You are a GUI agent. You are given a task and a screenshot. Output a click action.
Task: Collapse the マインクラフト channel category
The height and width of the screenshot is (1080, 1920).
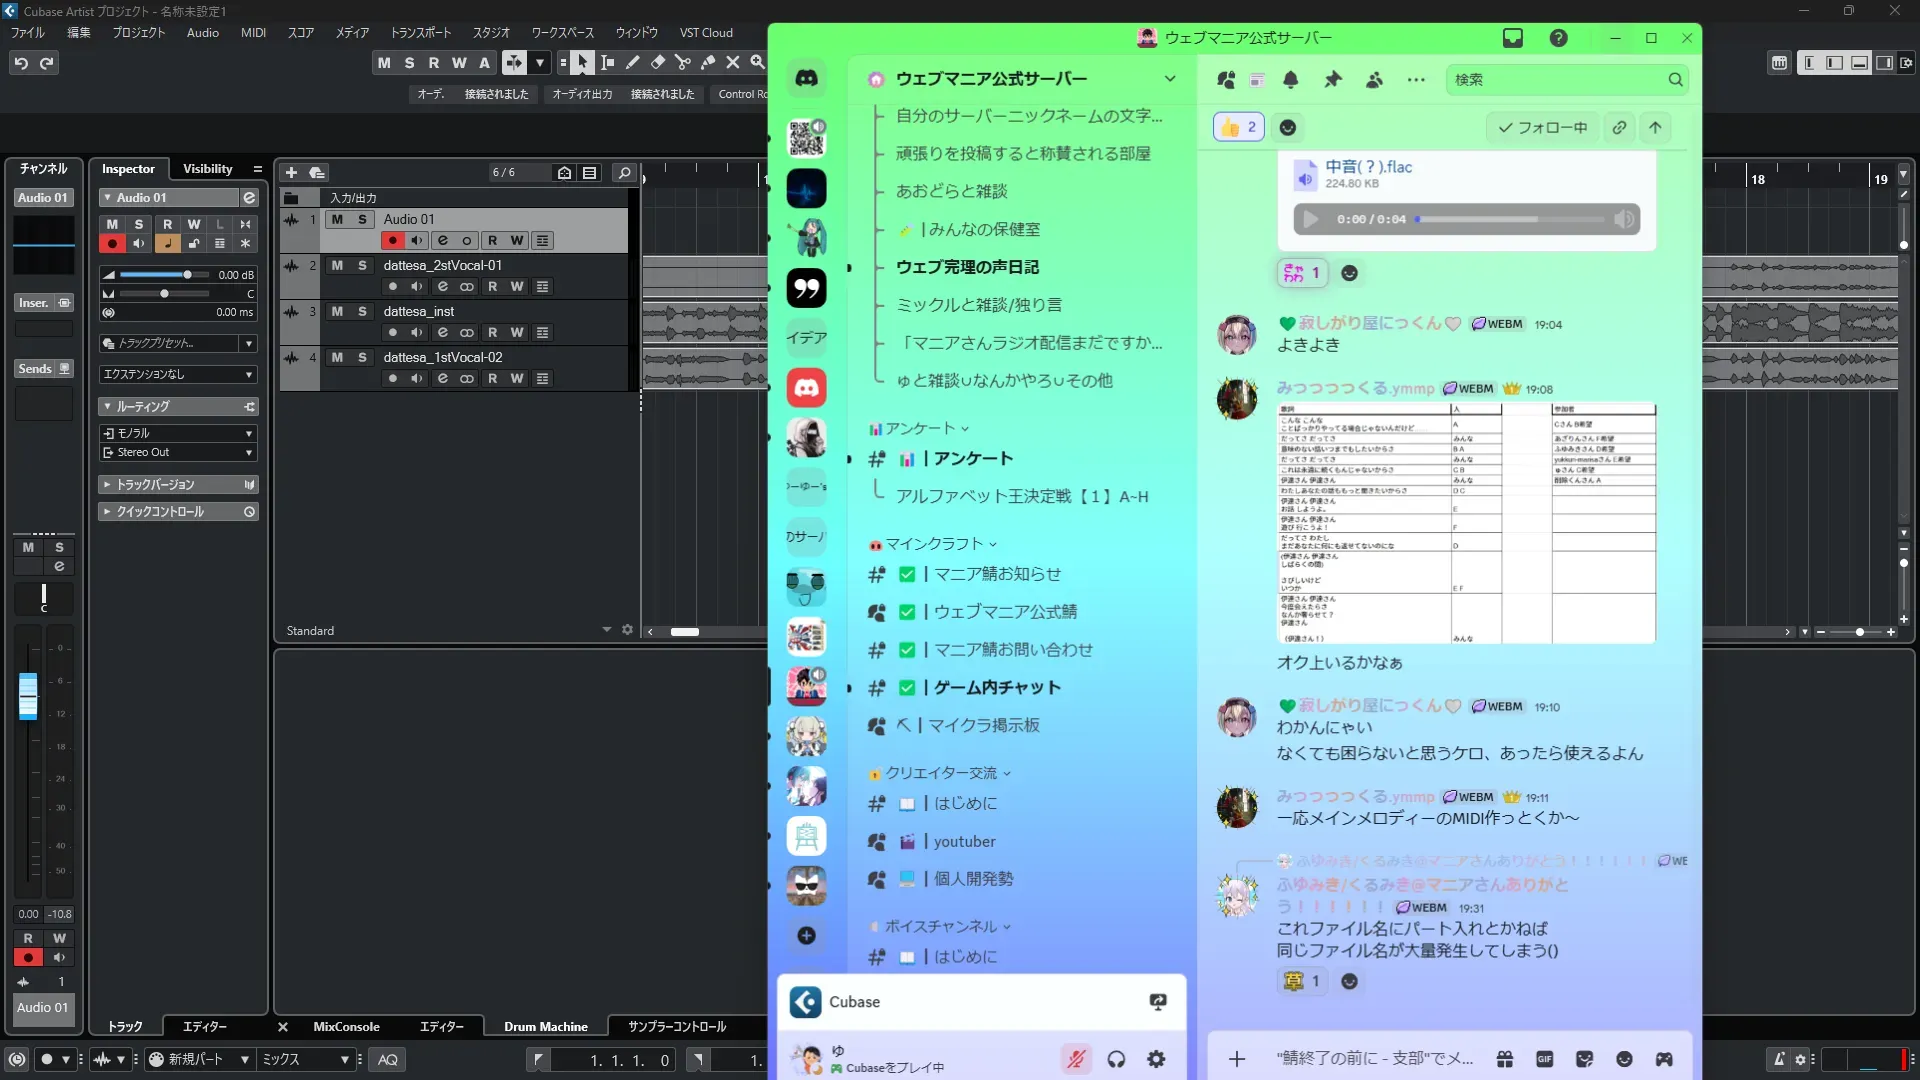pyautogui.click(x=935, y=544)
